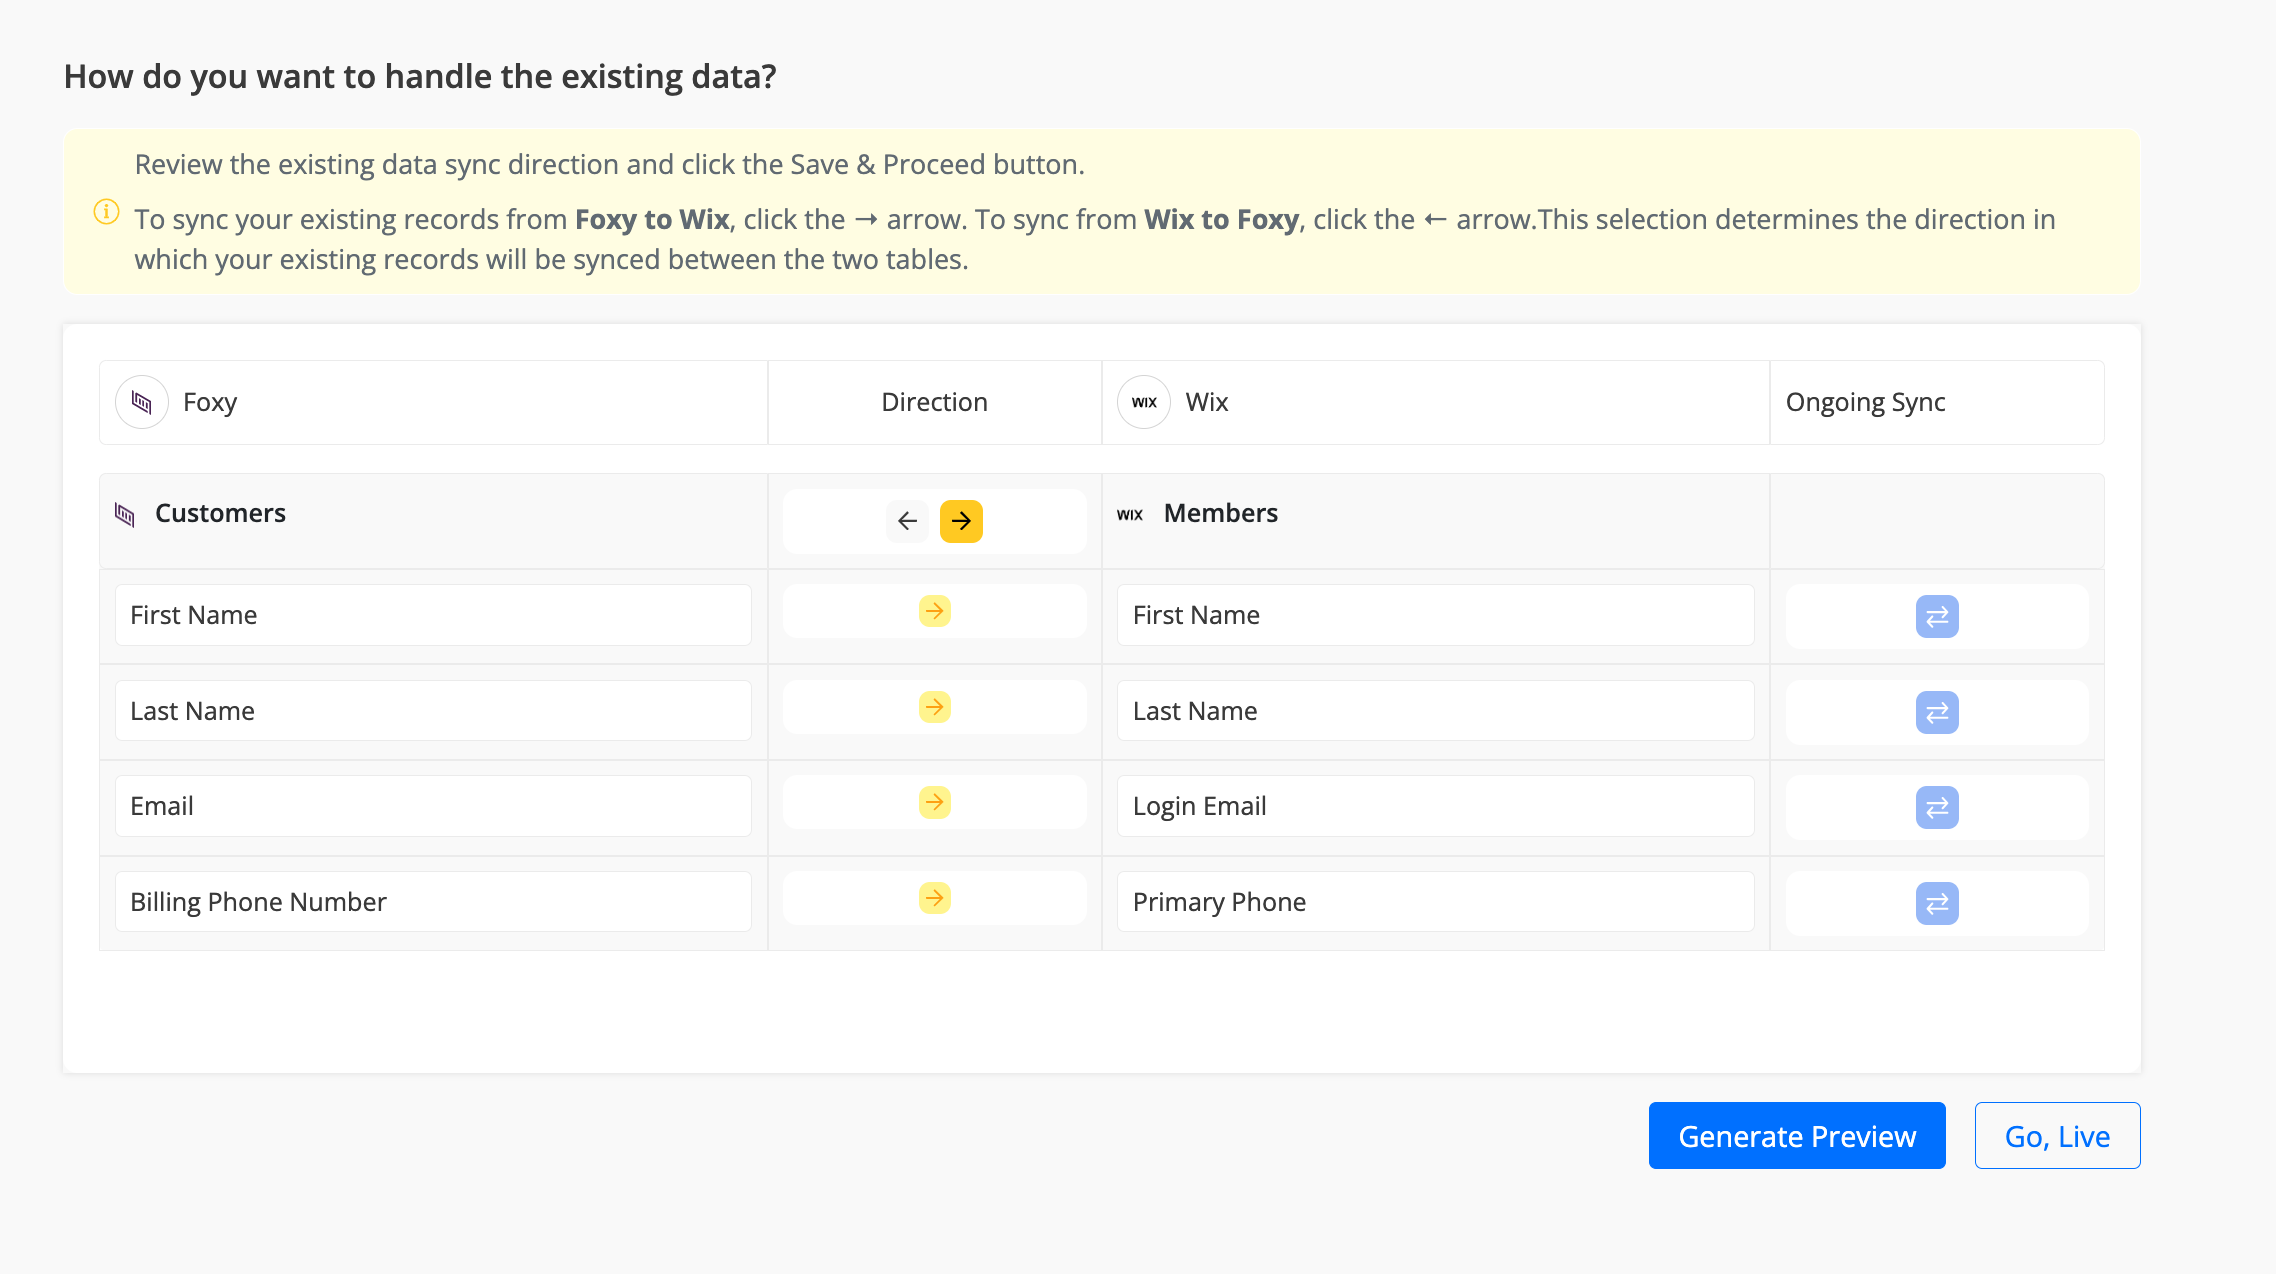Select the Billing Phone Number field

click(433, 902)
